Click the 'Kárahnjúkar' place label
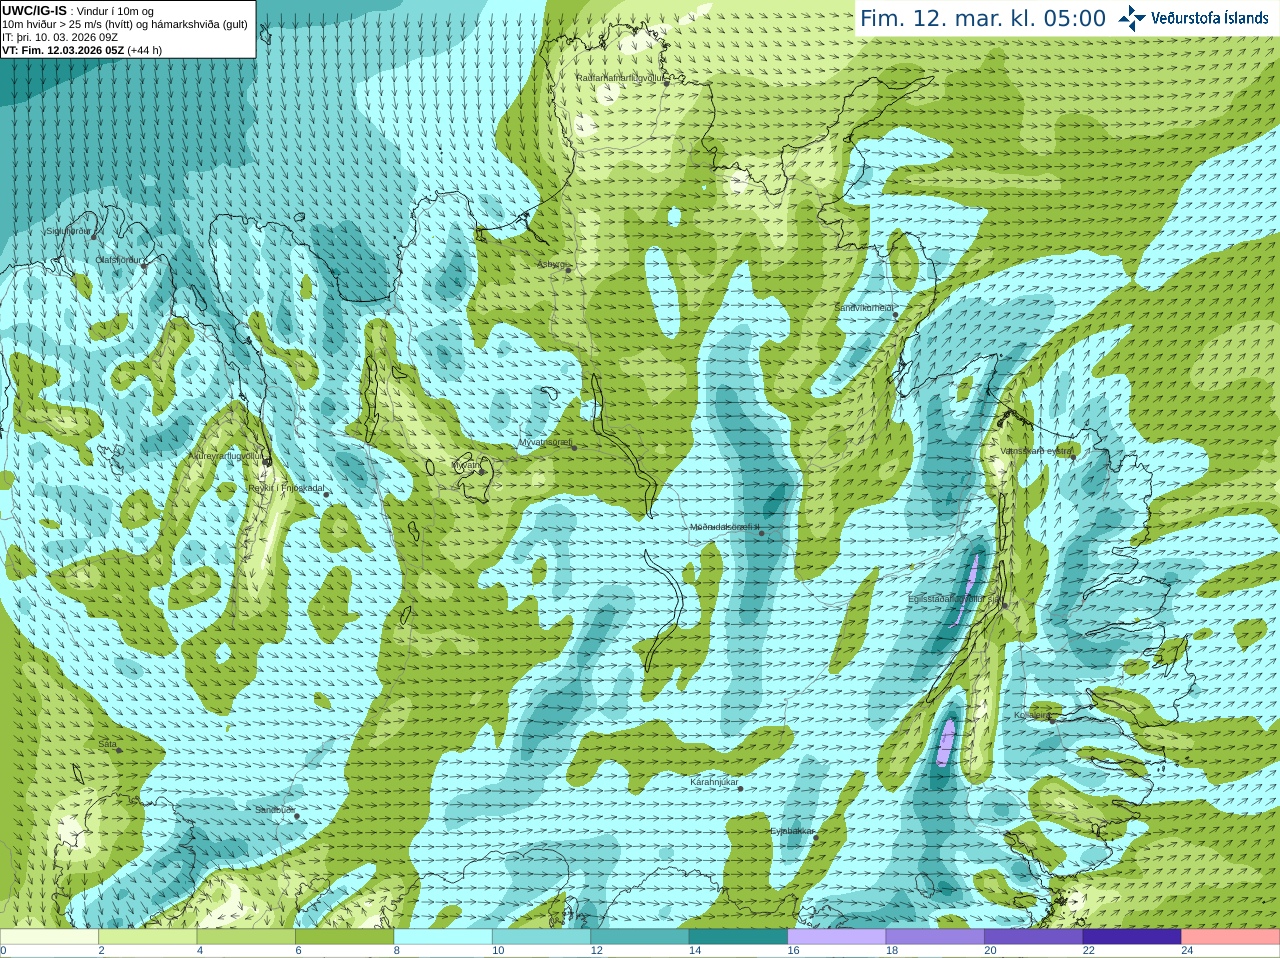1280x958 pixels. click(x=714, y=782)
